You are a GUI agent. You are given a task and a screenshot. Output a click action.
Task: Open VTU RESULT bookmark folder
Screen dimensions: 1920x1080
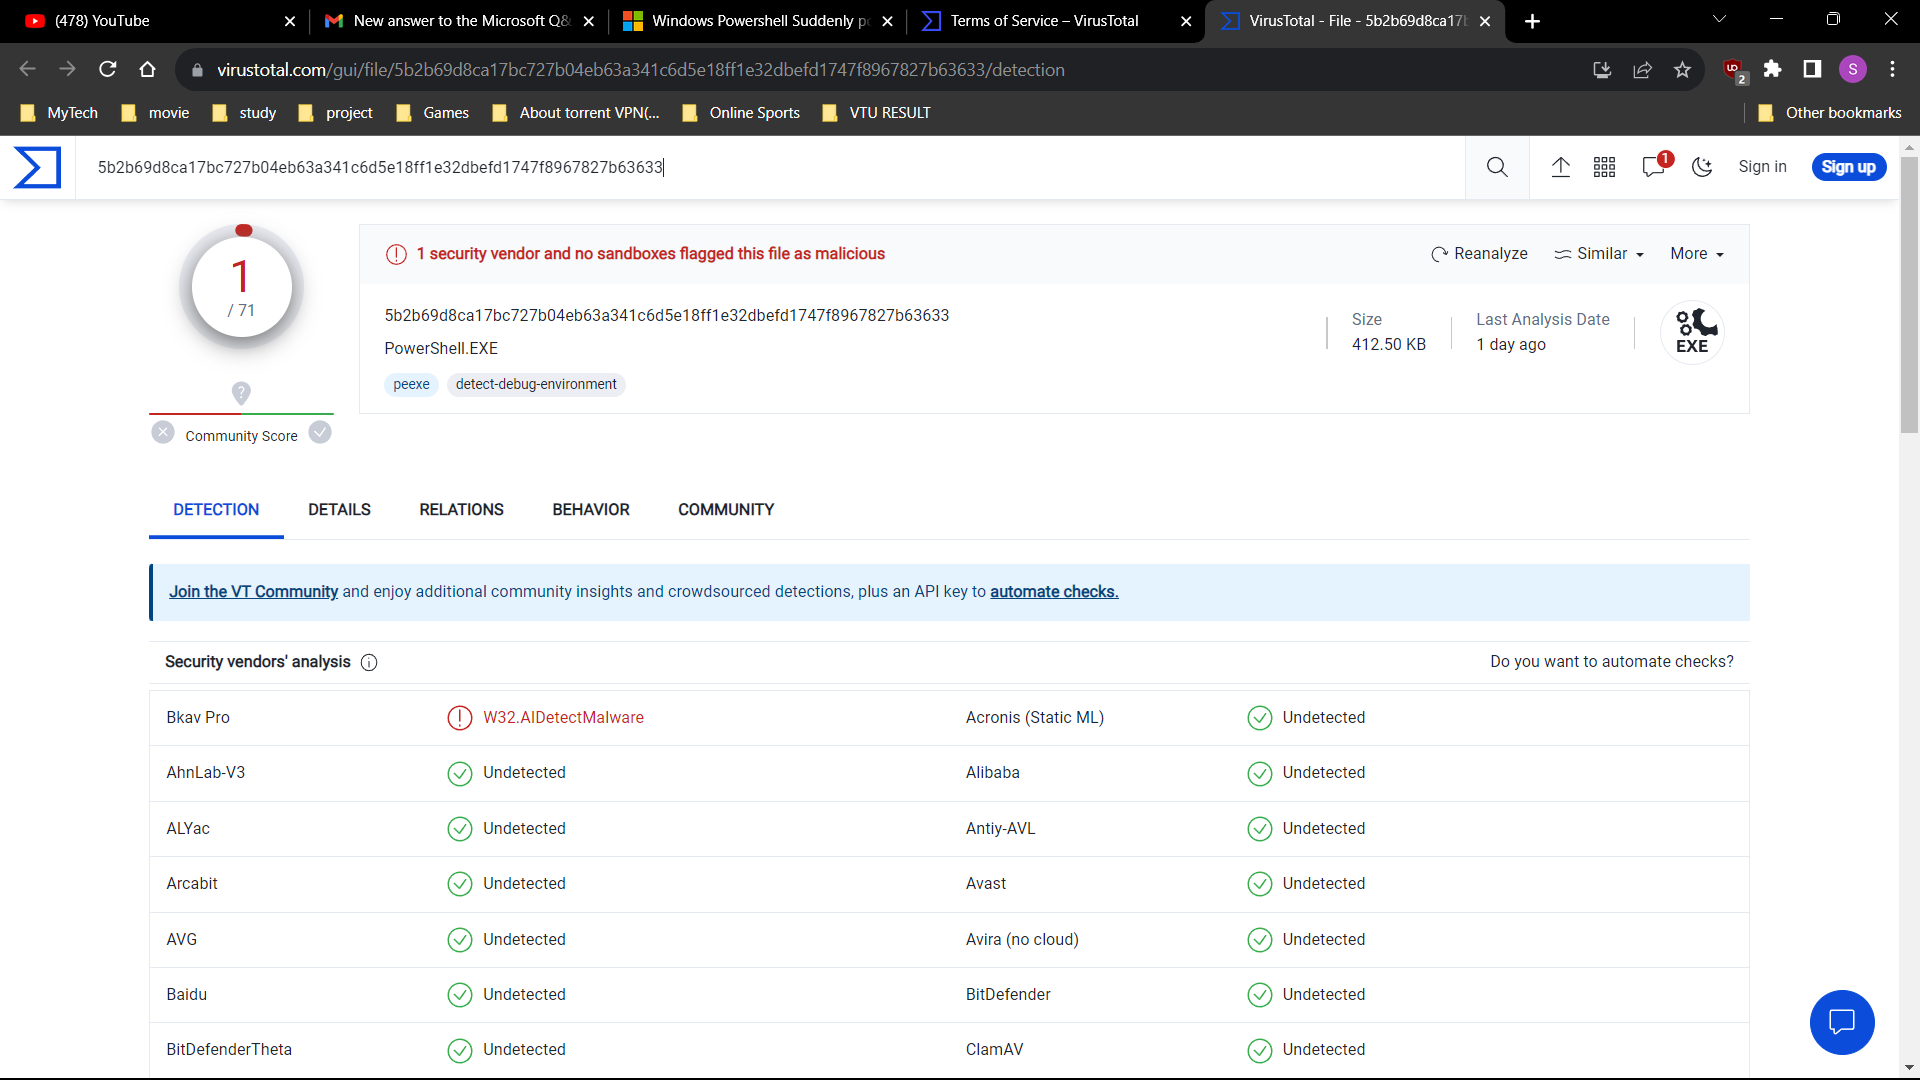876,113
